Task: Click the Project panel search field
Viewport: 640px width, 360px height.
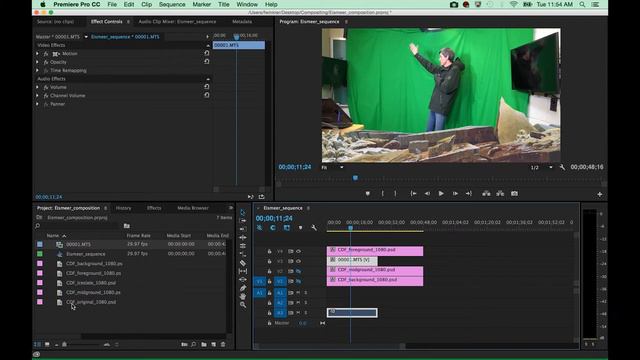Action: [79, 226]
